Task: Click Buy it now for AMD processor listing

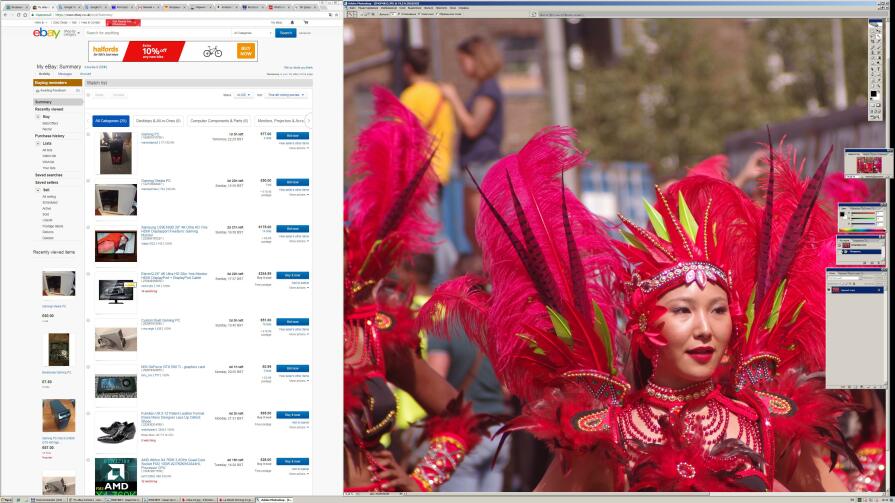Action: coord(293,461)
